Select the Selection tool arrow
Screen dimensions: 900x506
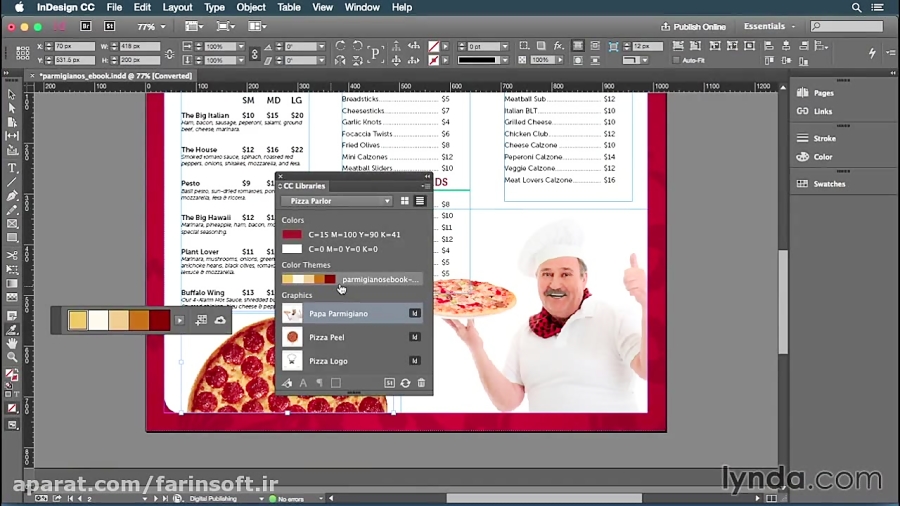click(12, 95)
